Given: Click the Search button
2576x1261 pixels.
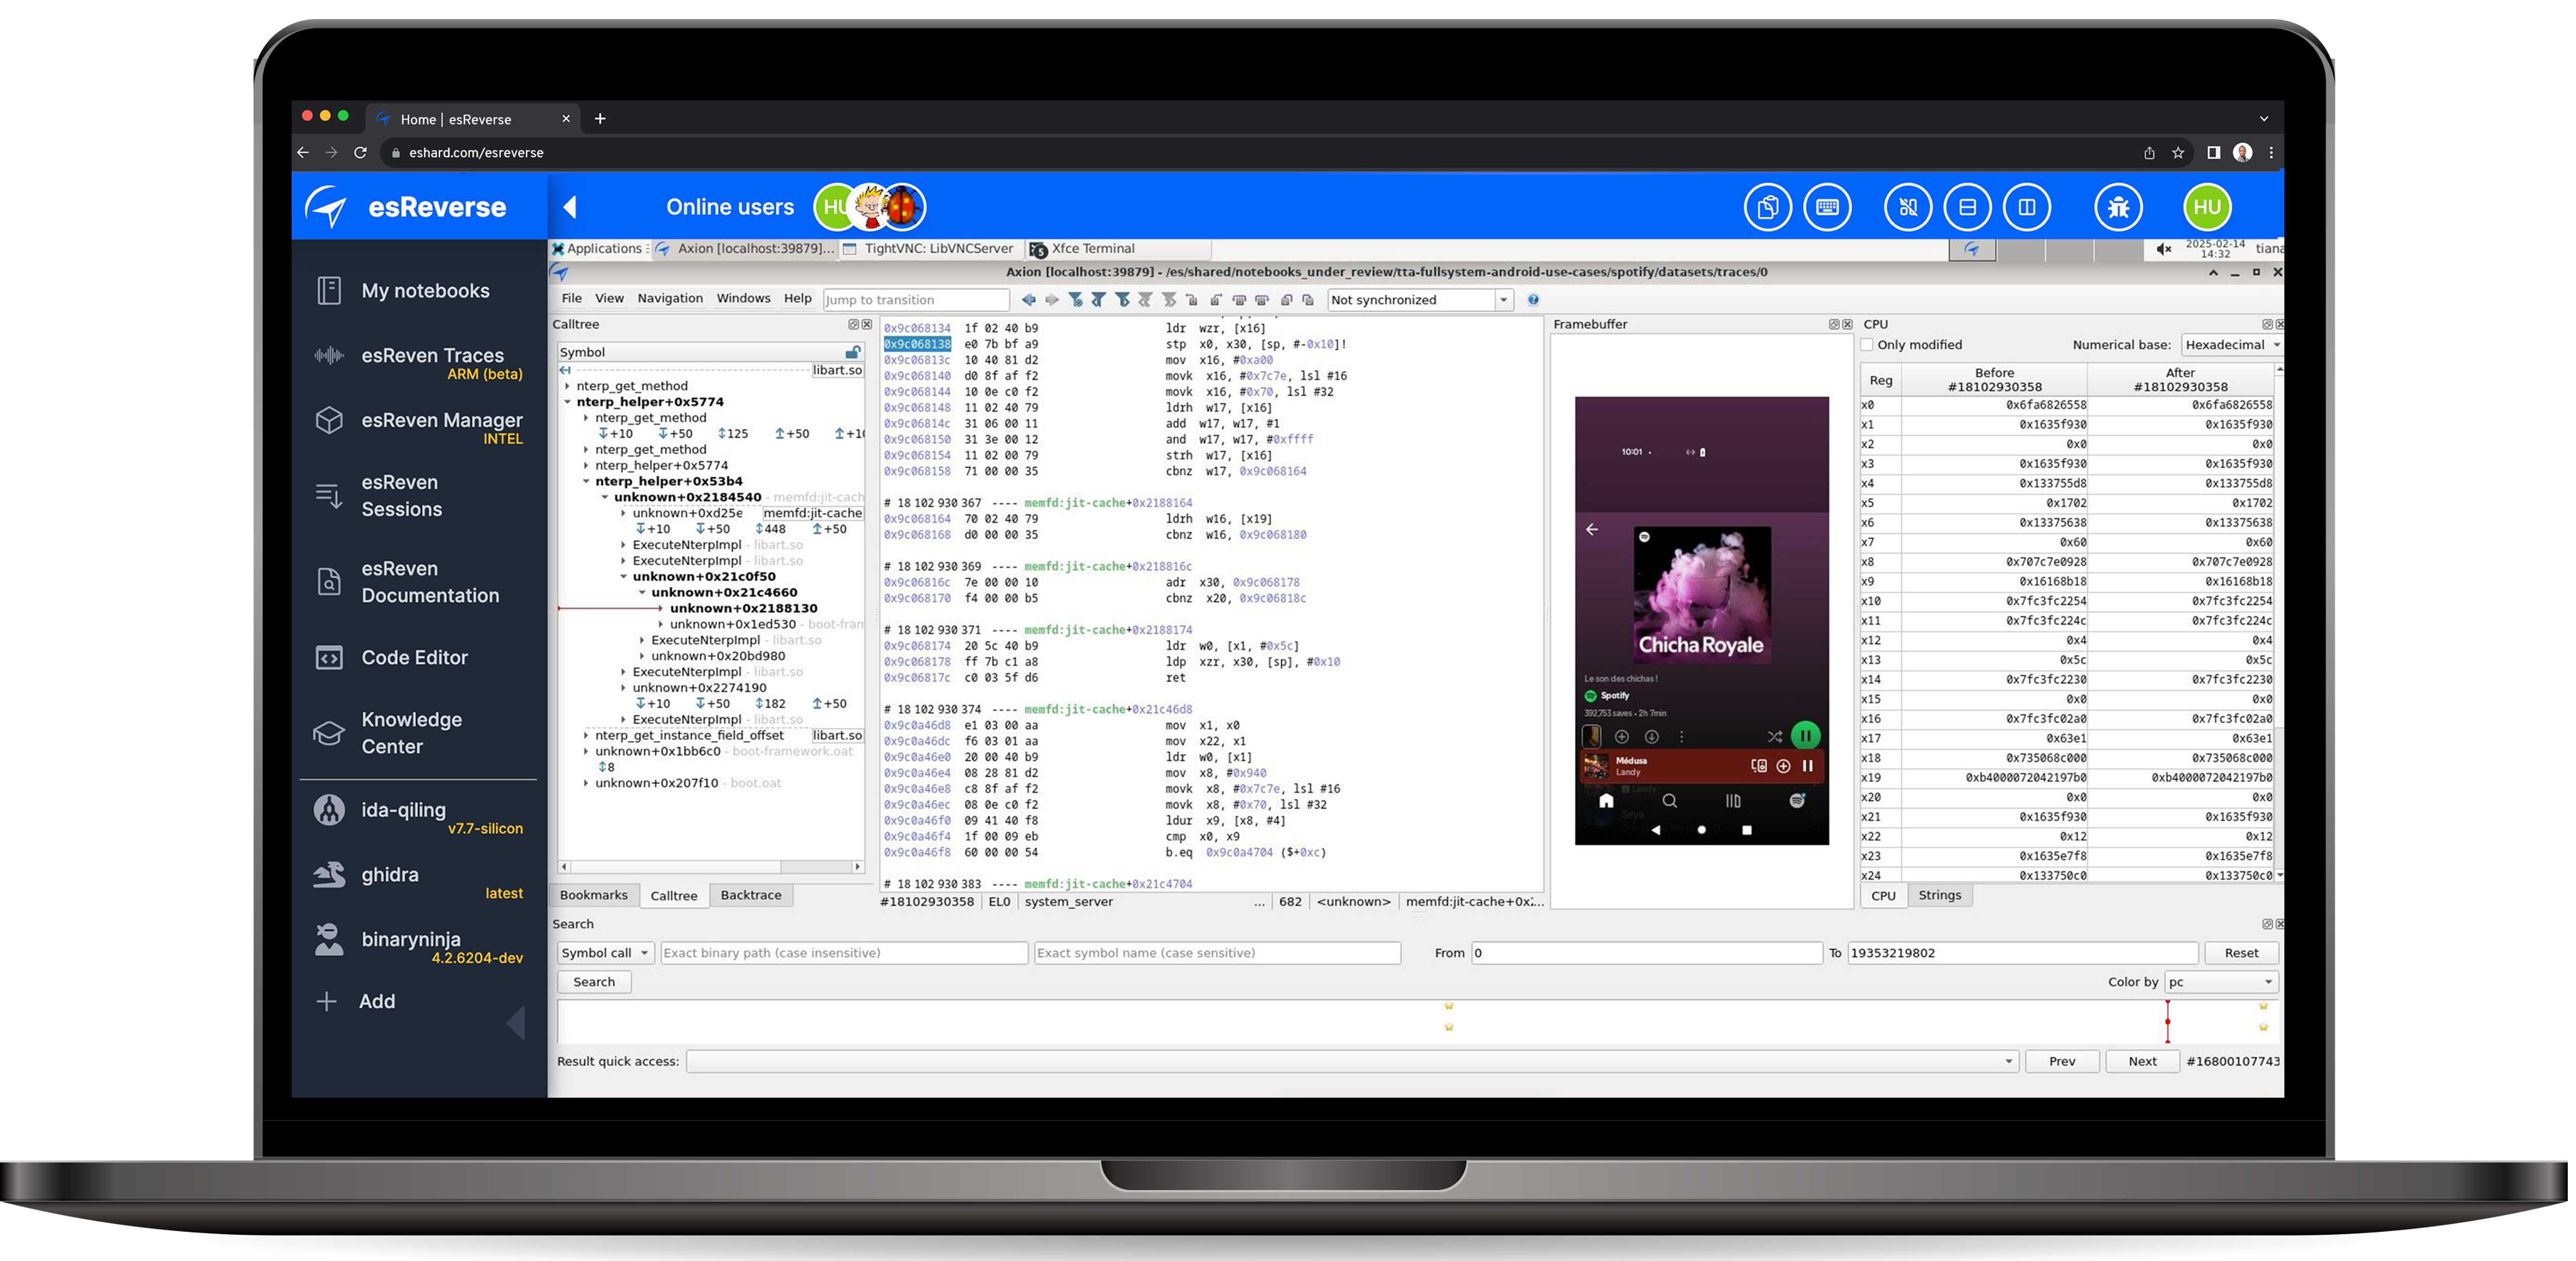Looking at the screenshot, I should click(x=593, y=982).
